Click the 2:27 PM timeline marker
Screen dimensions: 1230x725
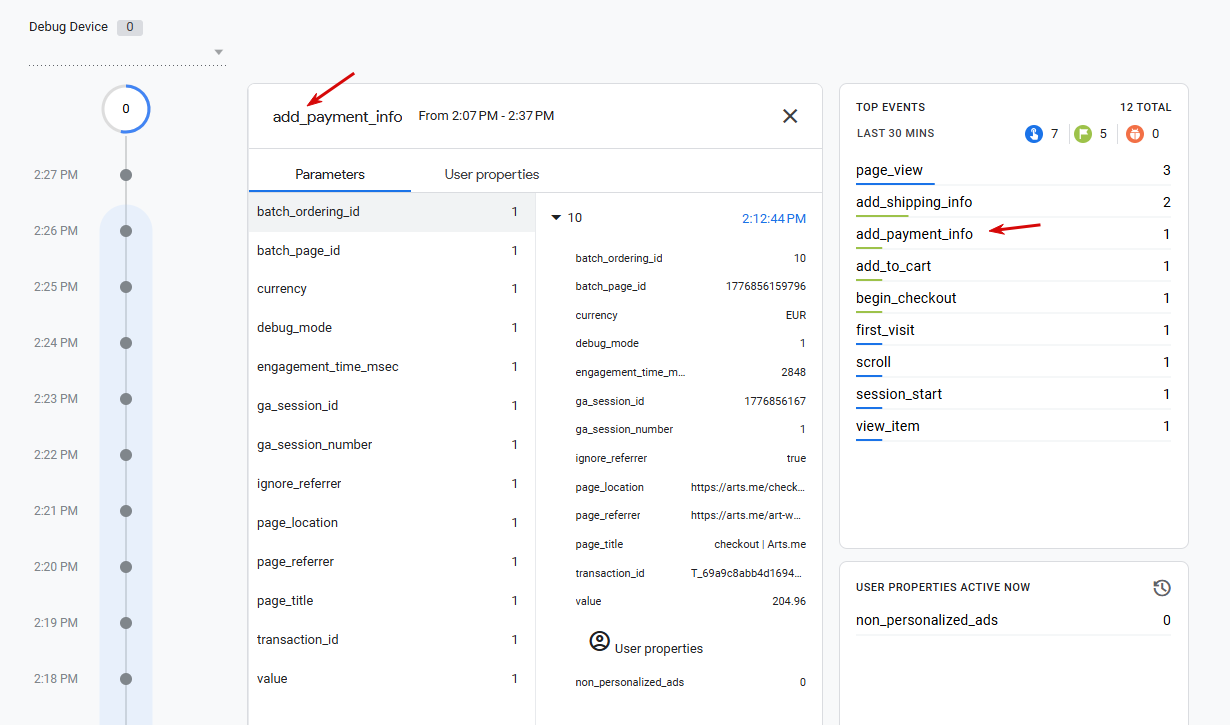126,175
